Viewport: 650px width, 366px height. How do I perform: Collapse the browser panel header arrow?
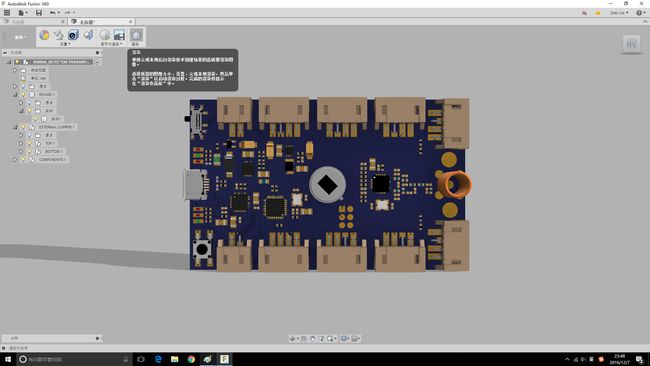pos(5,53)
